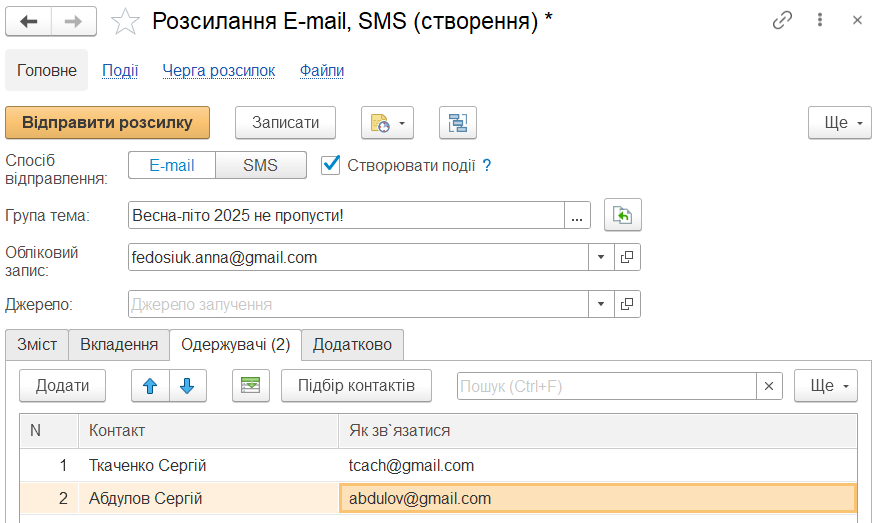Open the Ще menu in recipients toolbar

[826, 386]
